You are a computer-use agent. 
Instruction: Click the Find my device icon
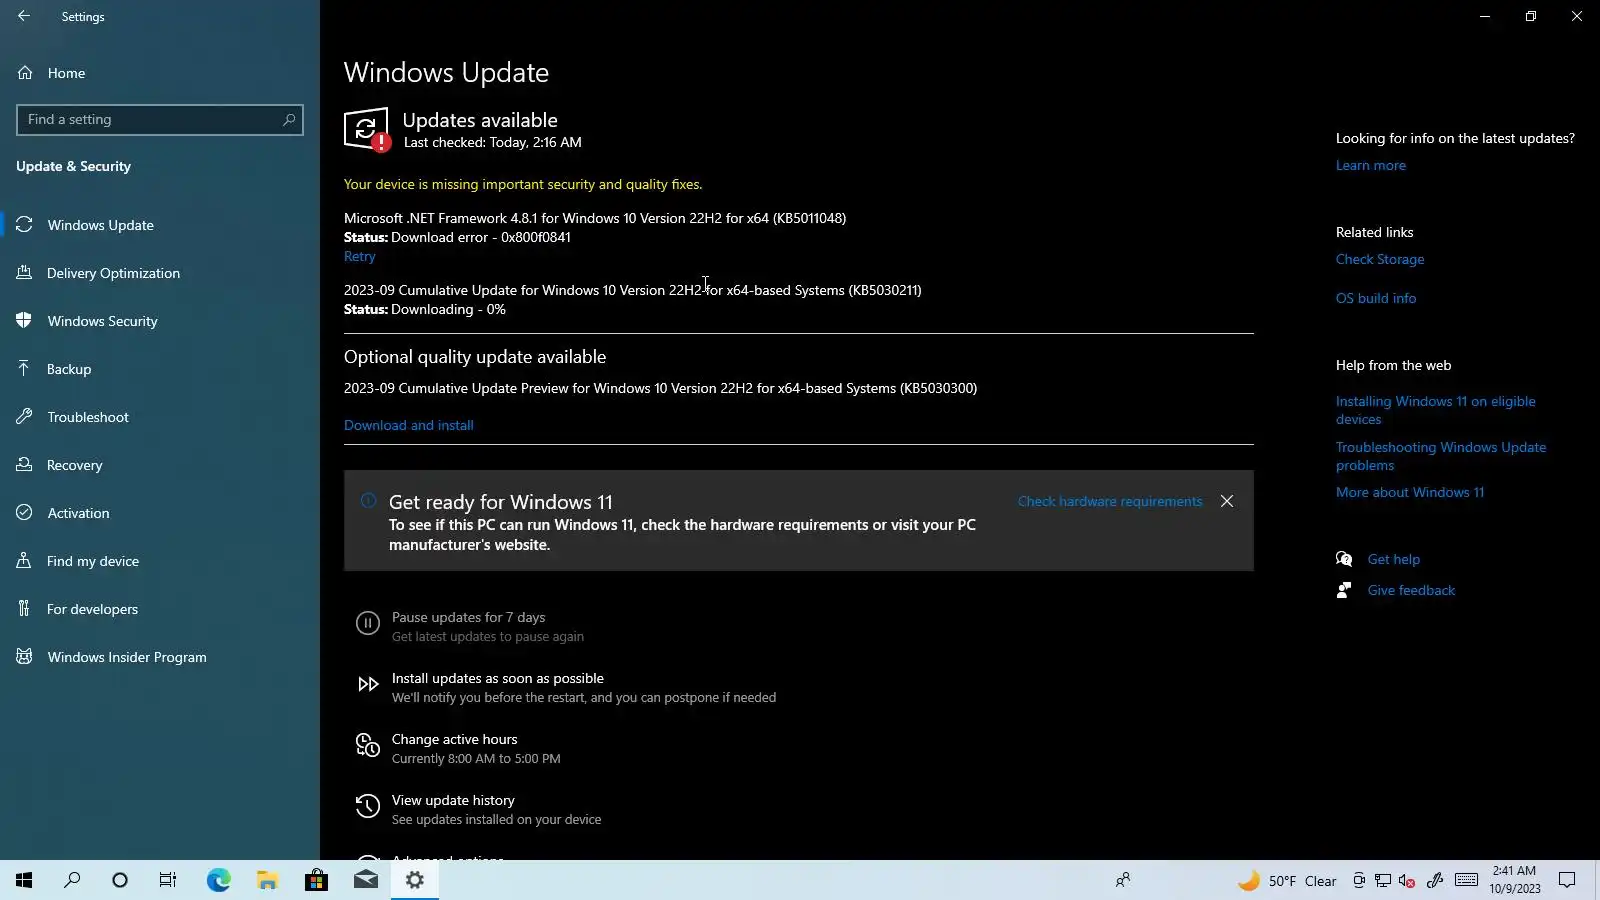tap(24, 561)
